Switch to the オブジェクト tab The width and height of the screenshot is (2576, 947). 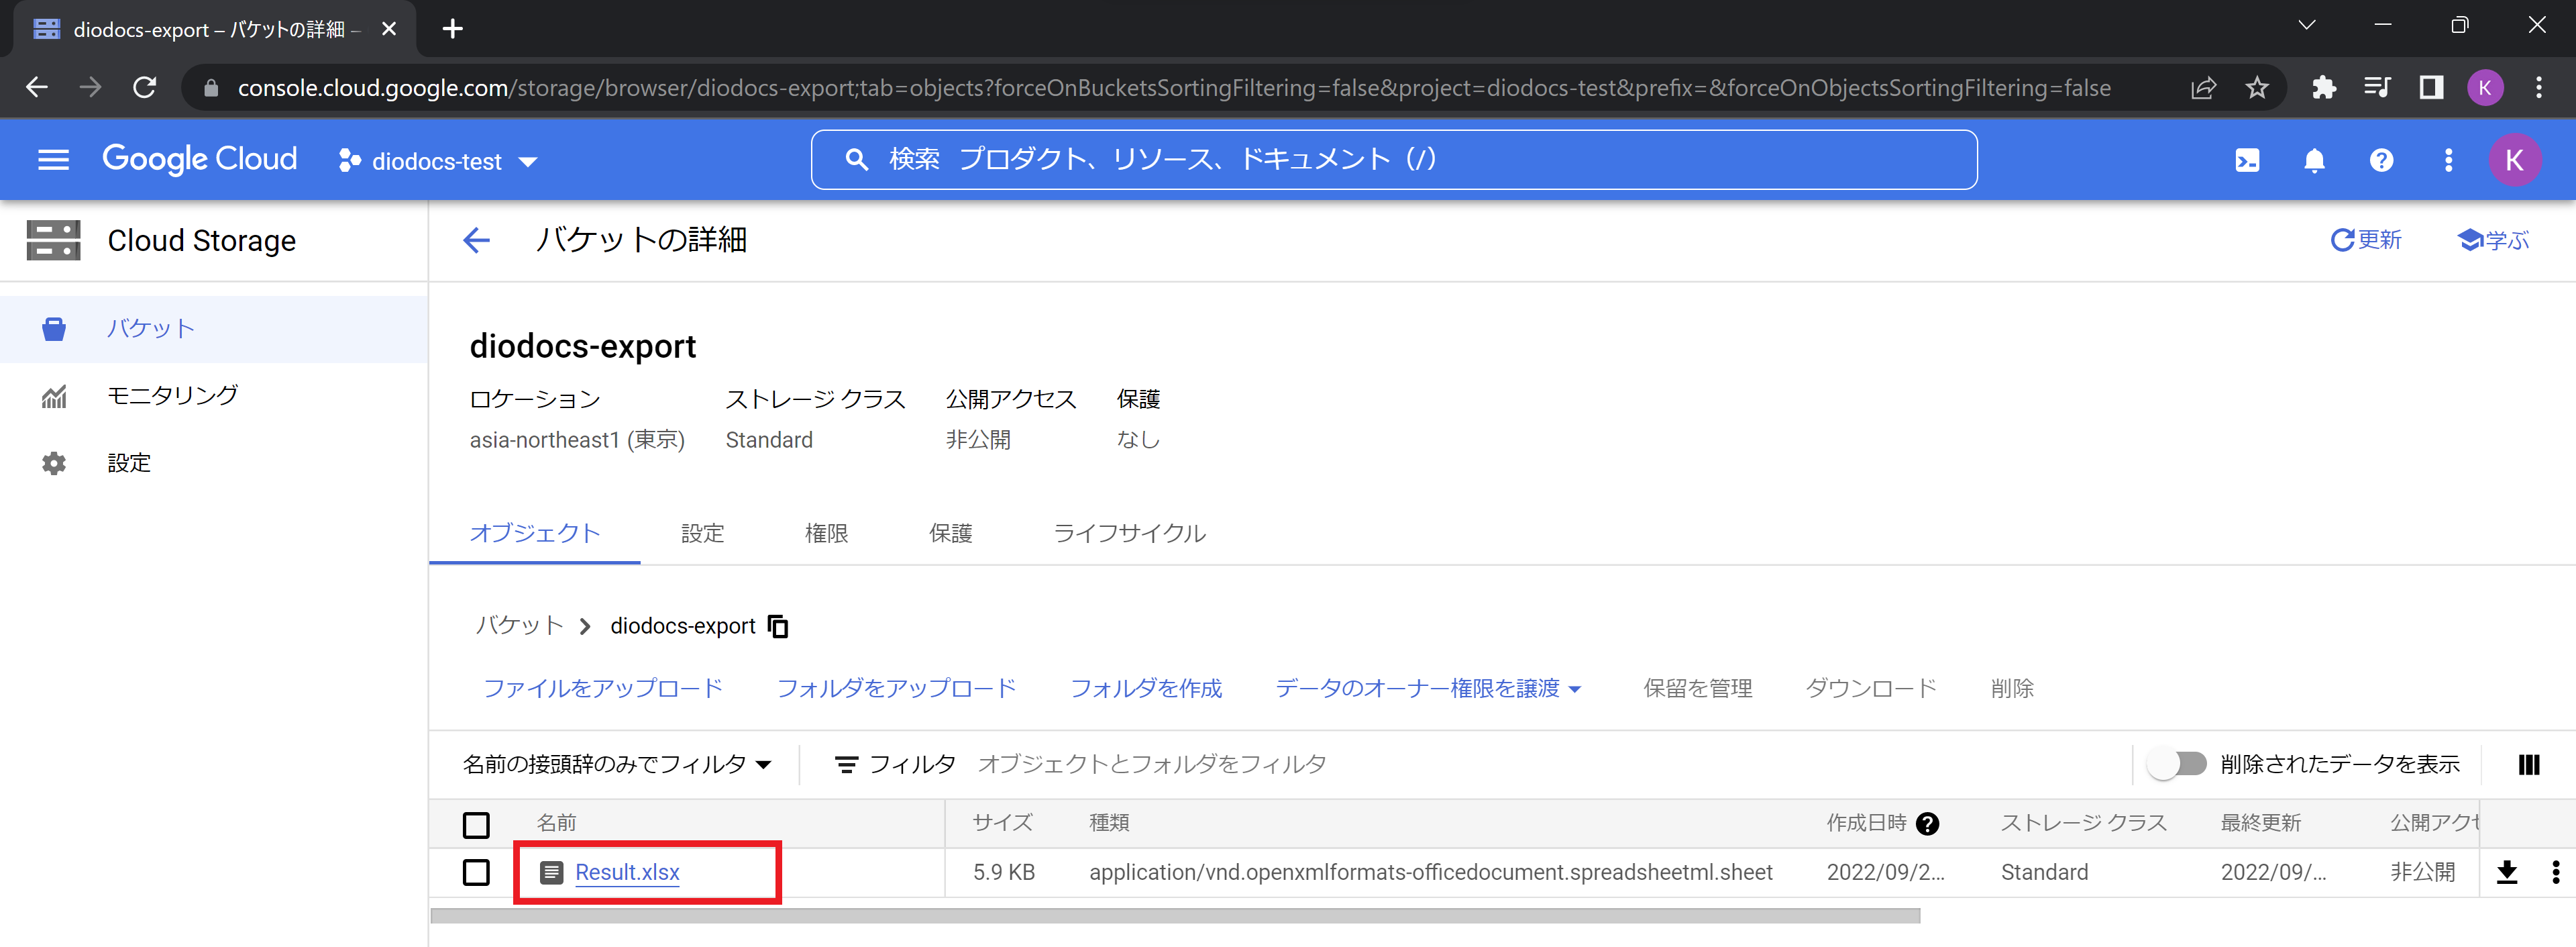coord(534,533)
